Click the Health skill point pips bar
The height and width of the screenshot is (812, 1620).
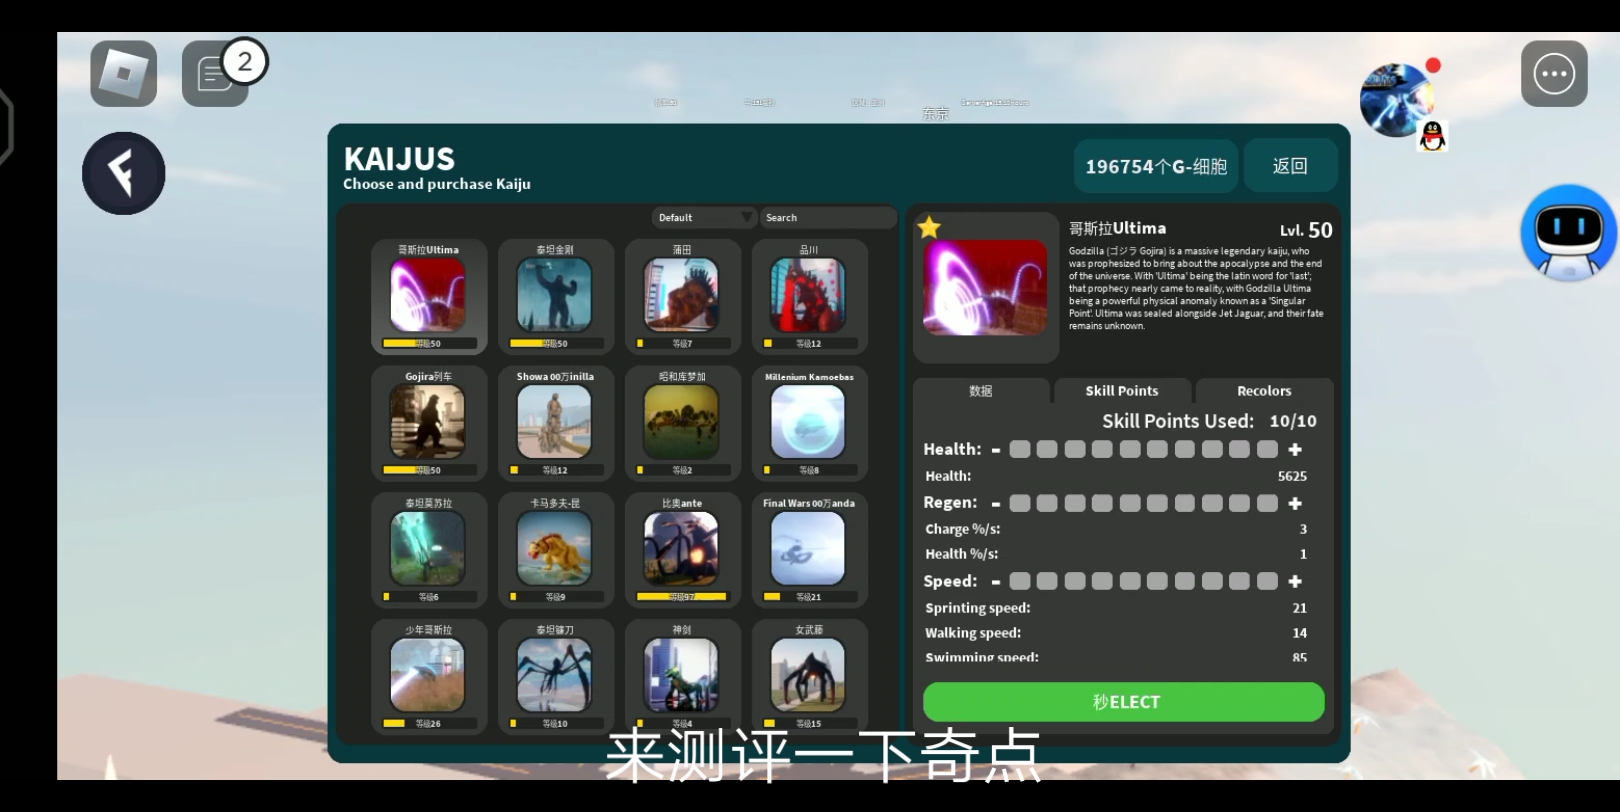[1144, 450]
